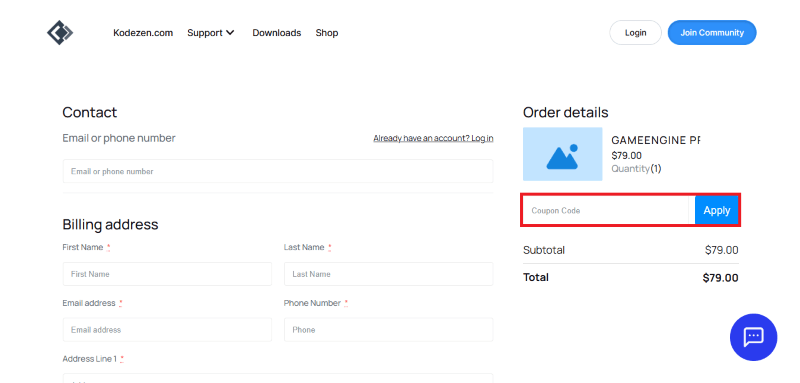Go to Kodezen.com nav link
The image size is (800, 383).
[x=143, y=33]
